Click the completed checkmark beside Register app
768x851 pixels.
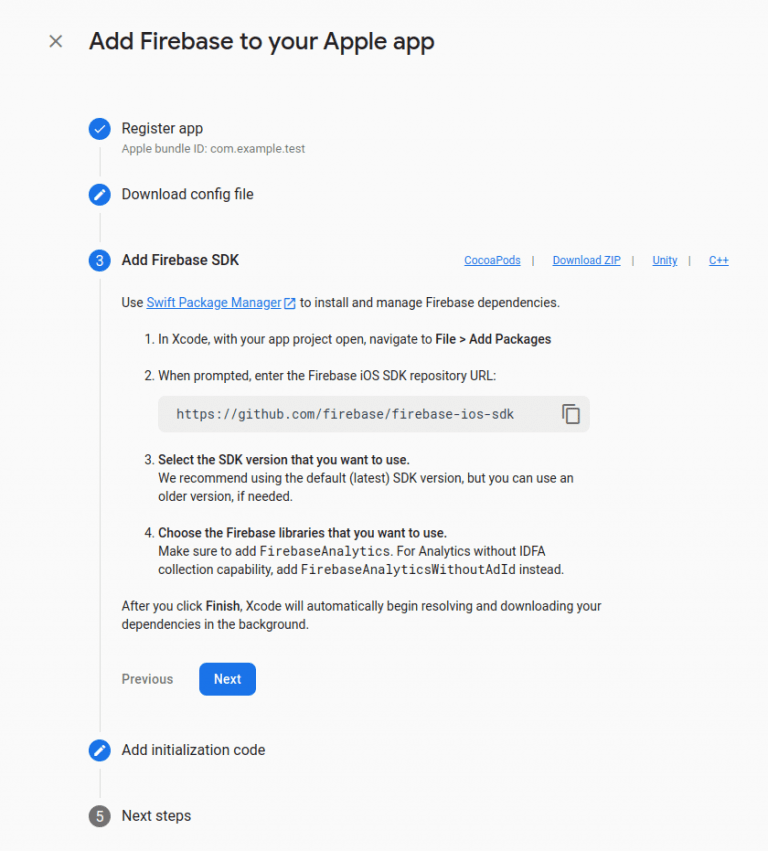point(99,128)
